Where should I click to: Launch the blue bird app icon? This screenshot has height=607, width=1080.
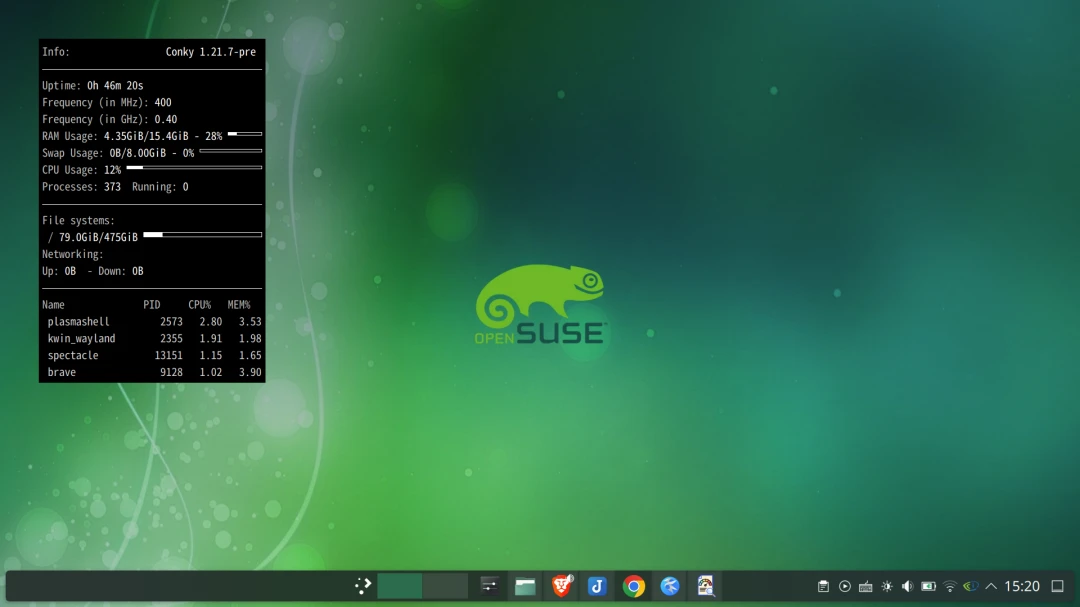(x=670, y=586)
